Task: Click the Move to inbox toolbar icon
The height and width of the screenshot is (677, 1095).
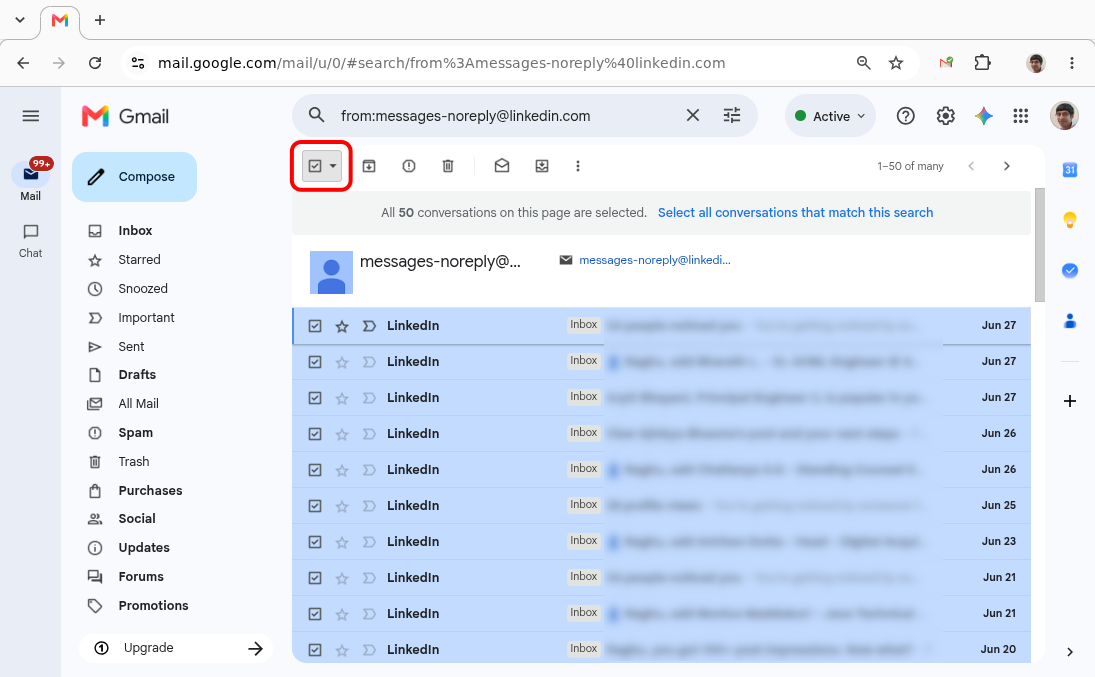Action: pyautogui.click(x=541, y=166)
